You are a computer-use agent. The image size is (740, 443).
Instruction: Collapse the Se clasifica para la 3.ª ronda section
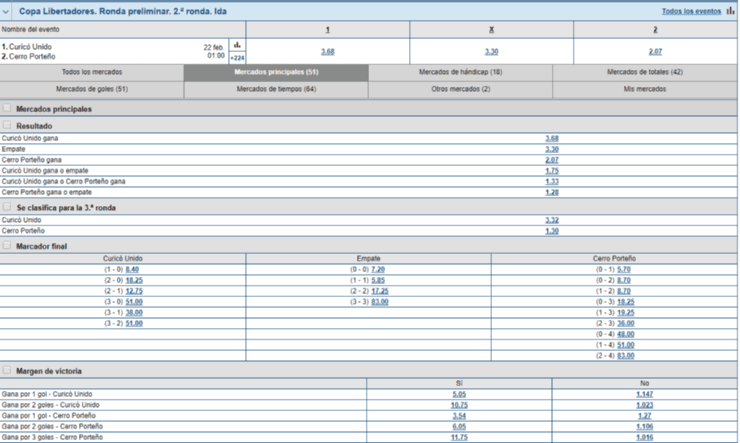[8, 207]
